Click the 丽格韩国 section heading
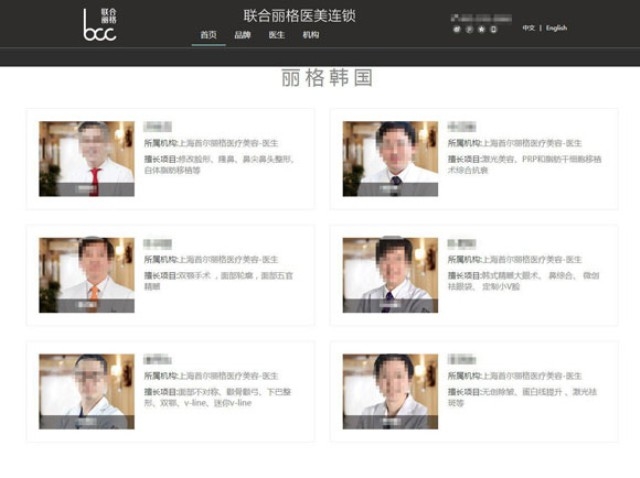 click(327, 78)
